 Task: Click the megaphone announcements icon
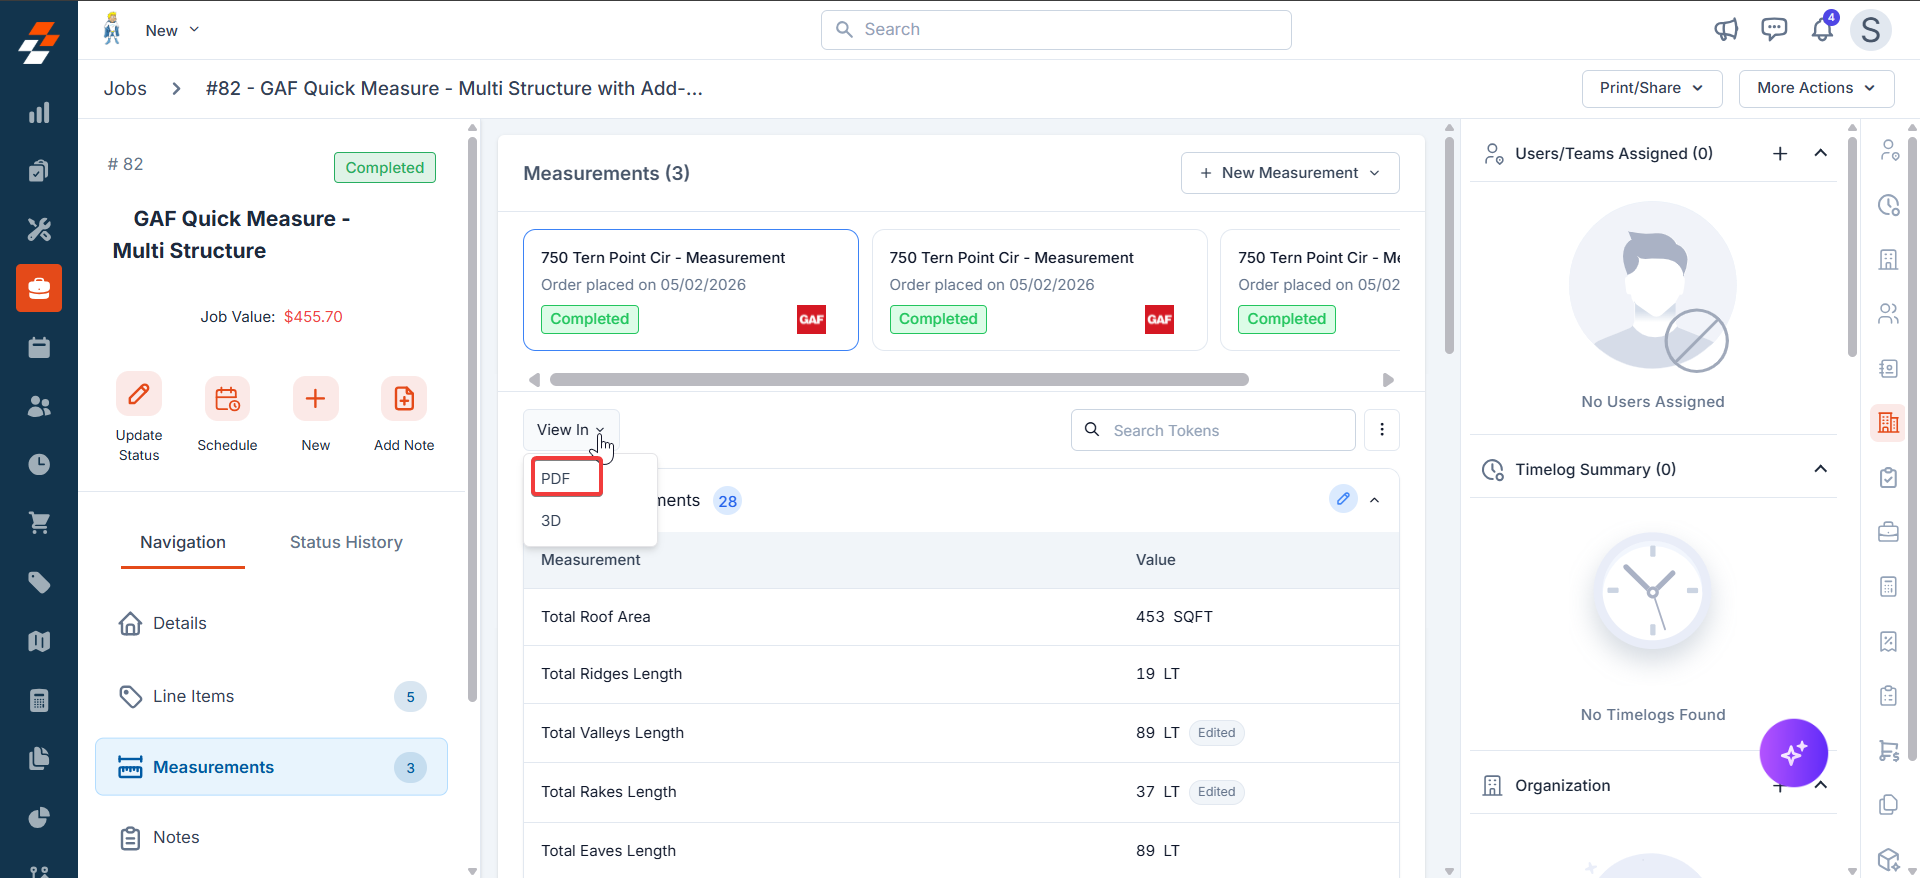[x=1726, y=30]
